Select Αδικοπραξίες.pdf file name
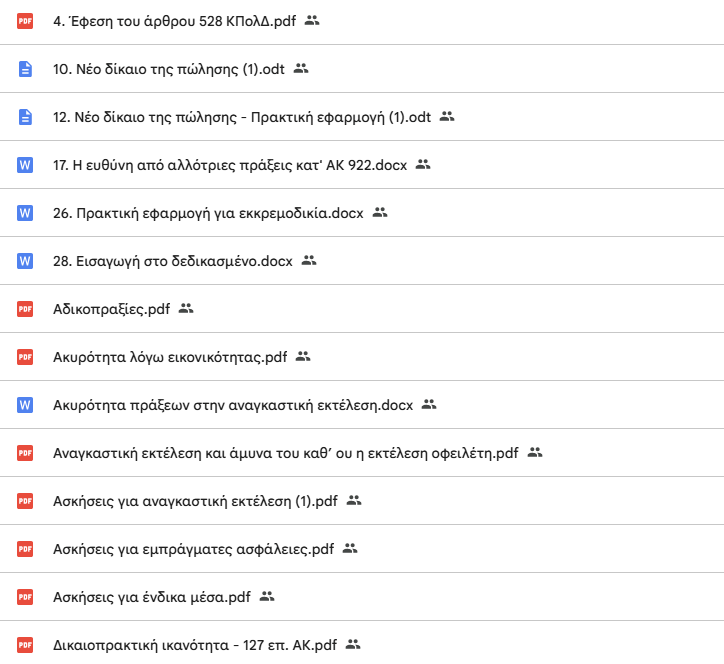 click(111, 309)
